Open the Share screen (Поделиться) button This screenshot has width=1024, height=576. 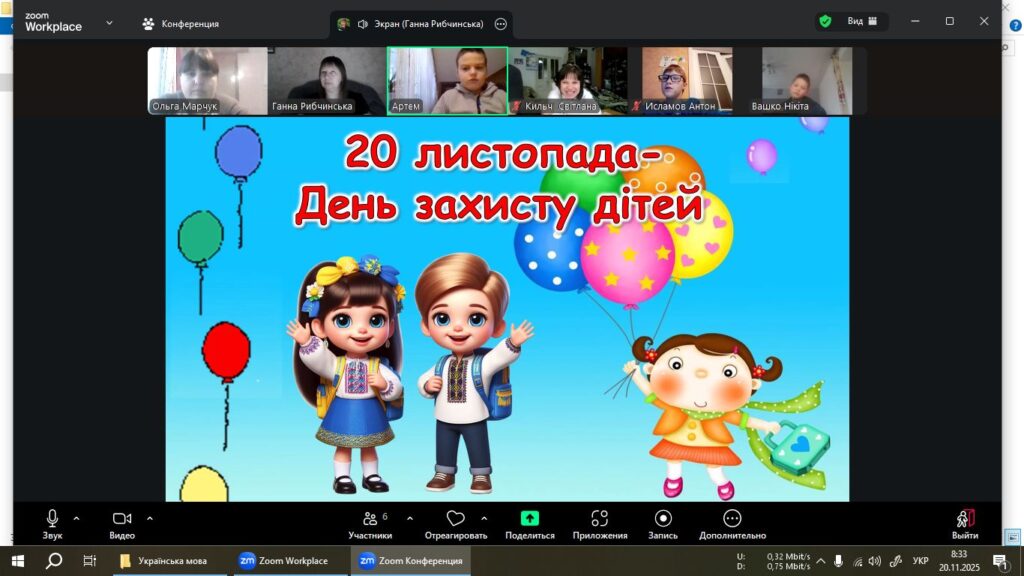click(530, 523)
